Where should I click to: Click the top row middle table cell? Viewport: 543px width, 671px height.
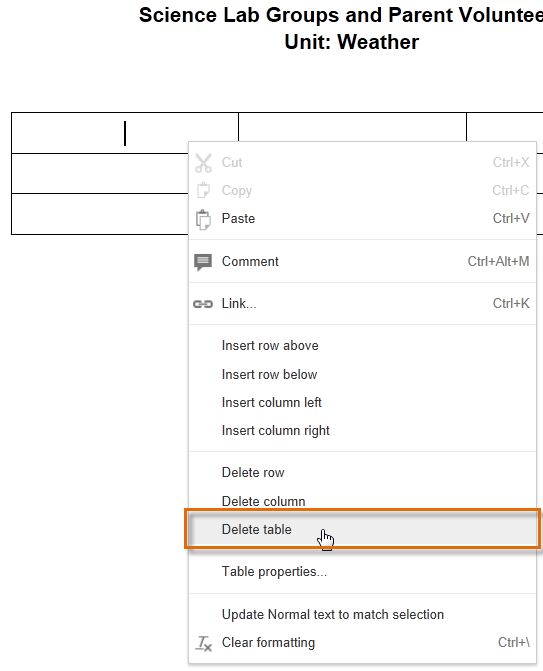[352, 127]
